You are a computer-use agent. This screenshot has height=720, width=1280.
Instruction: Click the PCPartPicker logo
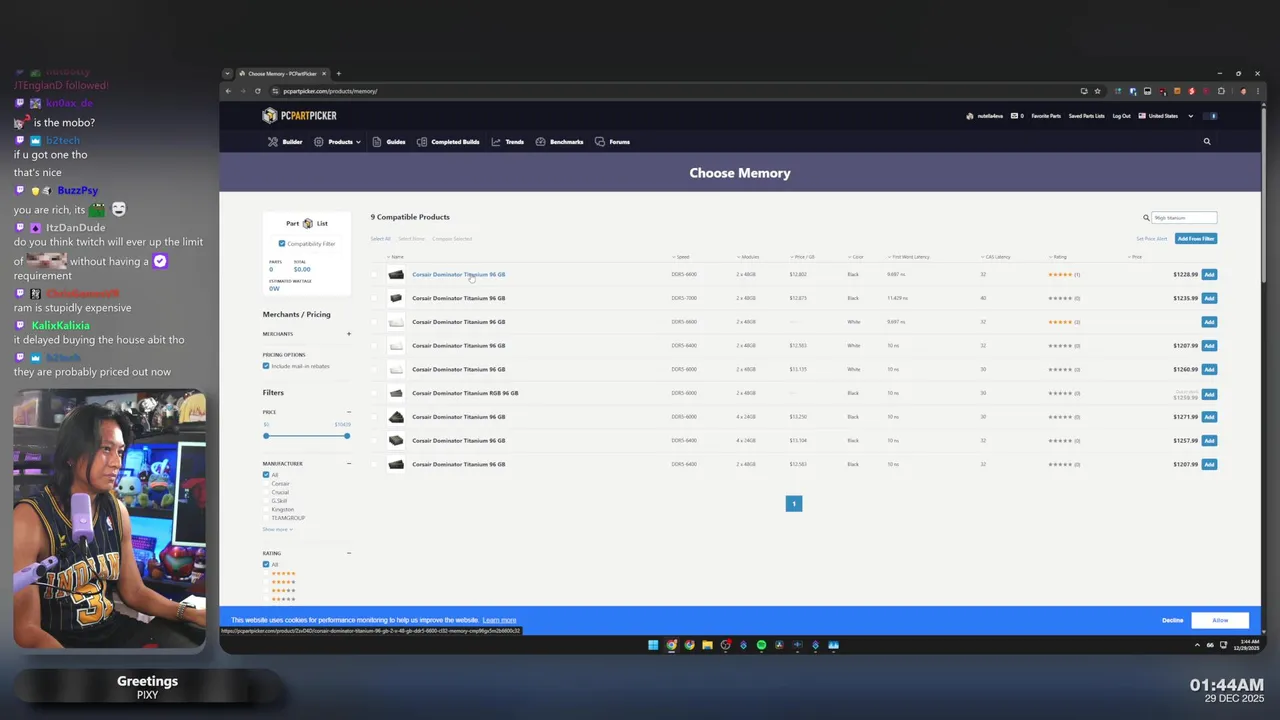click(299, 116)
